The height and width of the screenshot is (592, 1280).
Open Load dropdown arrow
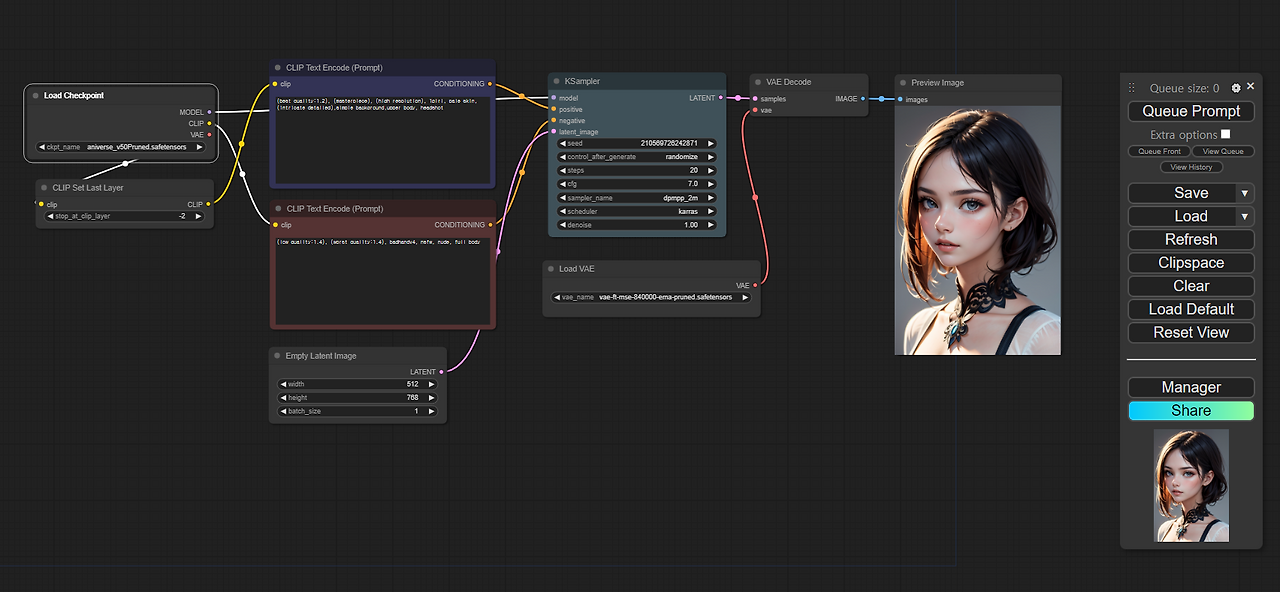point(1245,216)
